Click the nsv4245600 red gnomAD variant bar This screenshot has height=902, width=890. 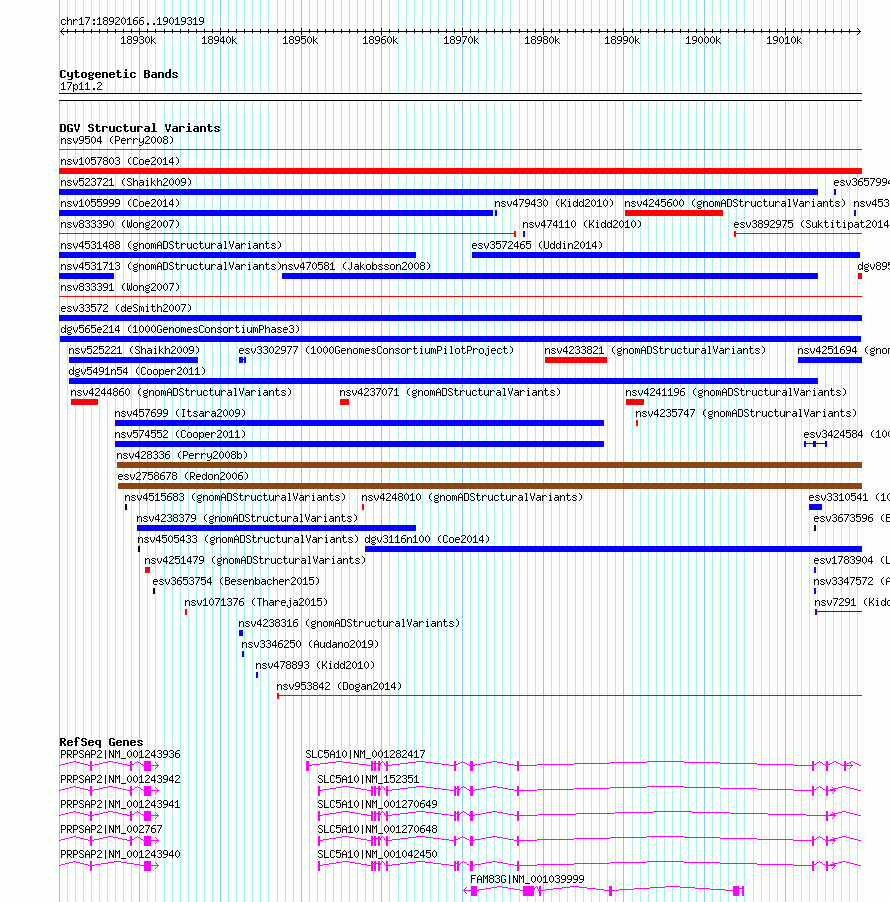(x=674, y=213)
